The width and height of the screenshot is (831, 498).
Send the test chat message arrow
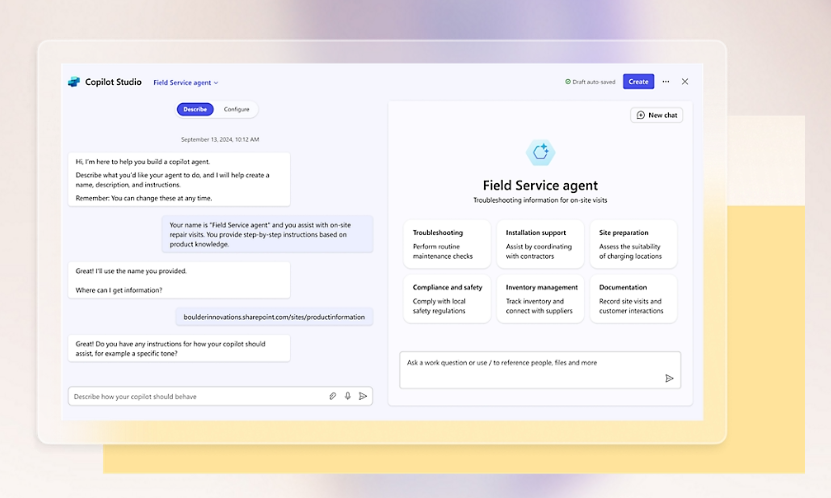[x=669, y=378]
